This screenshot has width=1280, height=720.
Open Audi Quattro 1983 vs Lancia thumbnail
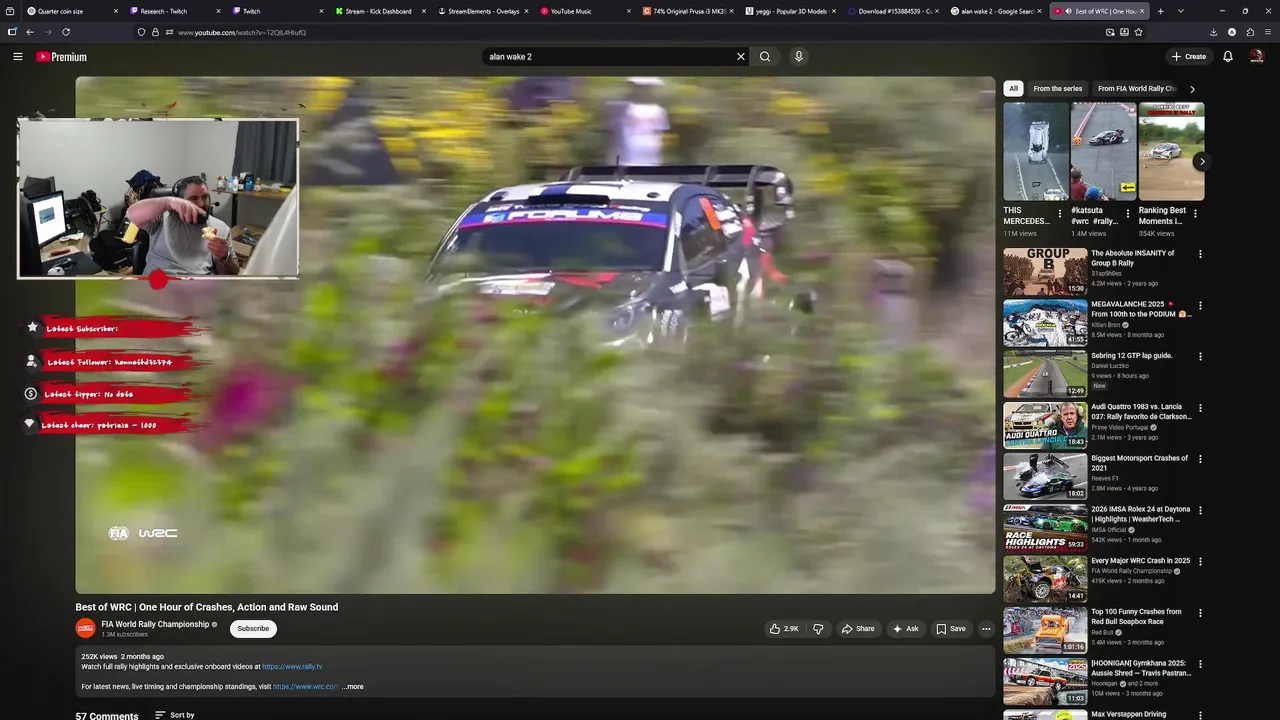click(x=1045, y=425)
